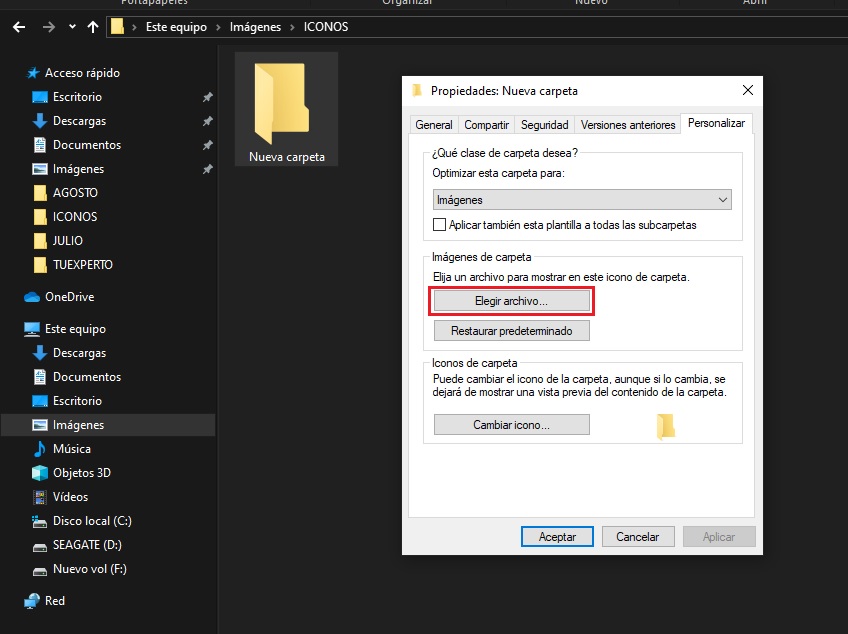Image resolution: width=848 pixels, height=634 pixels.
Task: Click the up directory arrow
Action: (x=93, y=27)
